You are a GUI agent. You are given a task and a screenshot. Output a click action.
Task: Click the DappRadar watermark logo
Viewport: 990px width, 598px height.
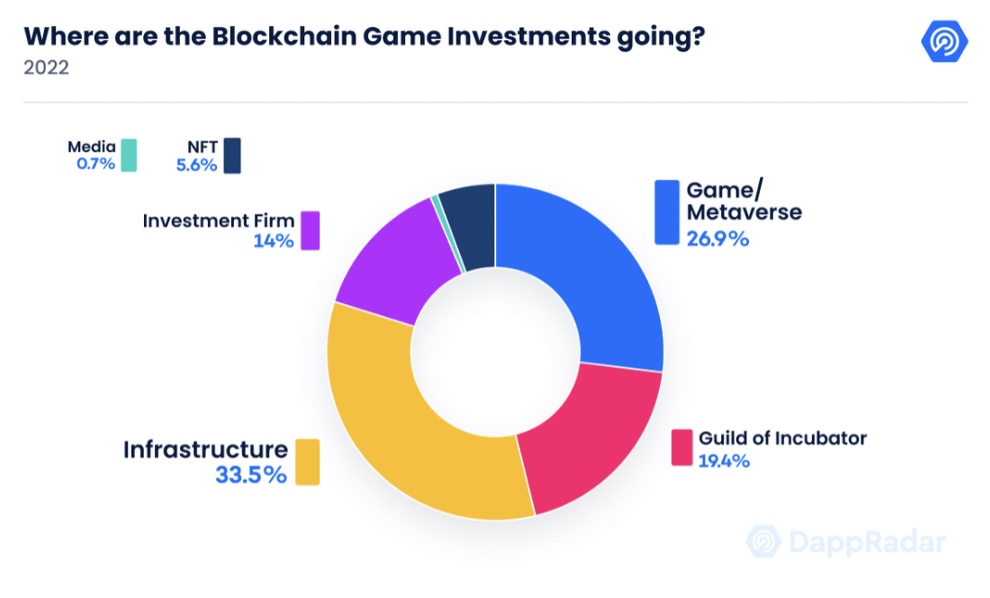[846, 542]
